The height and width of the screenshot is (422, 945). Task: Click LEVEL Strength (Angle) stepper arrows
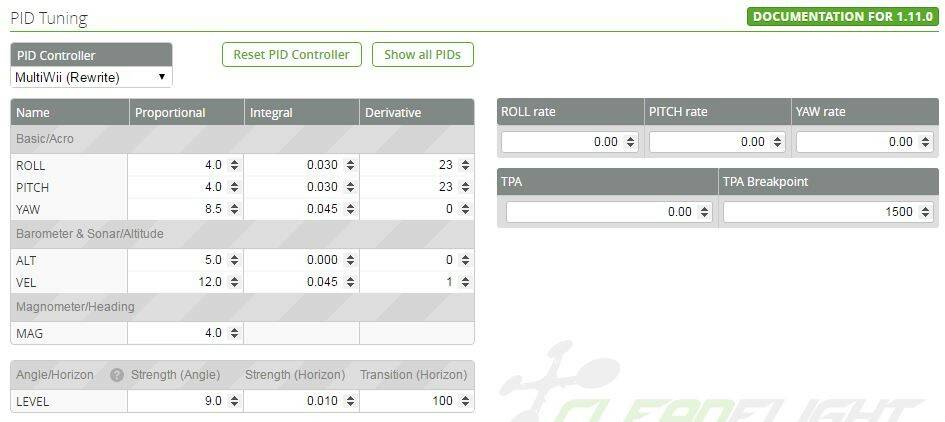234,401
